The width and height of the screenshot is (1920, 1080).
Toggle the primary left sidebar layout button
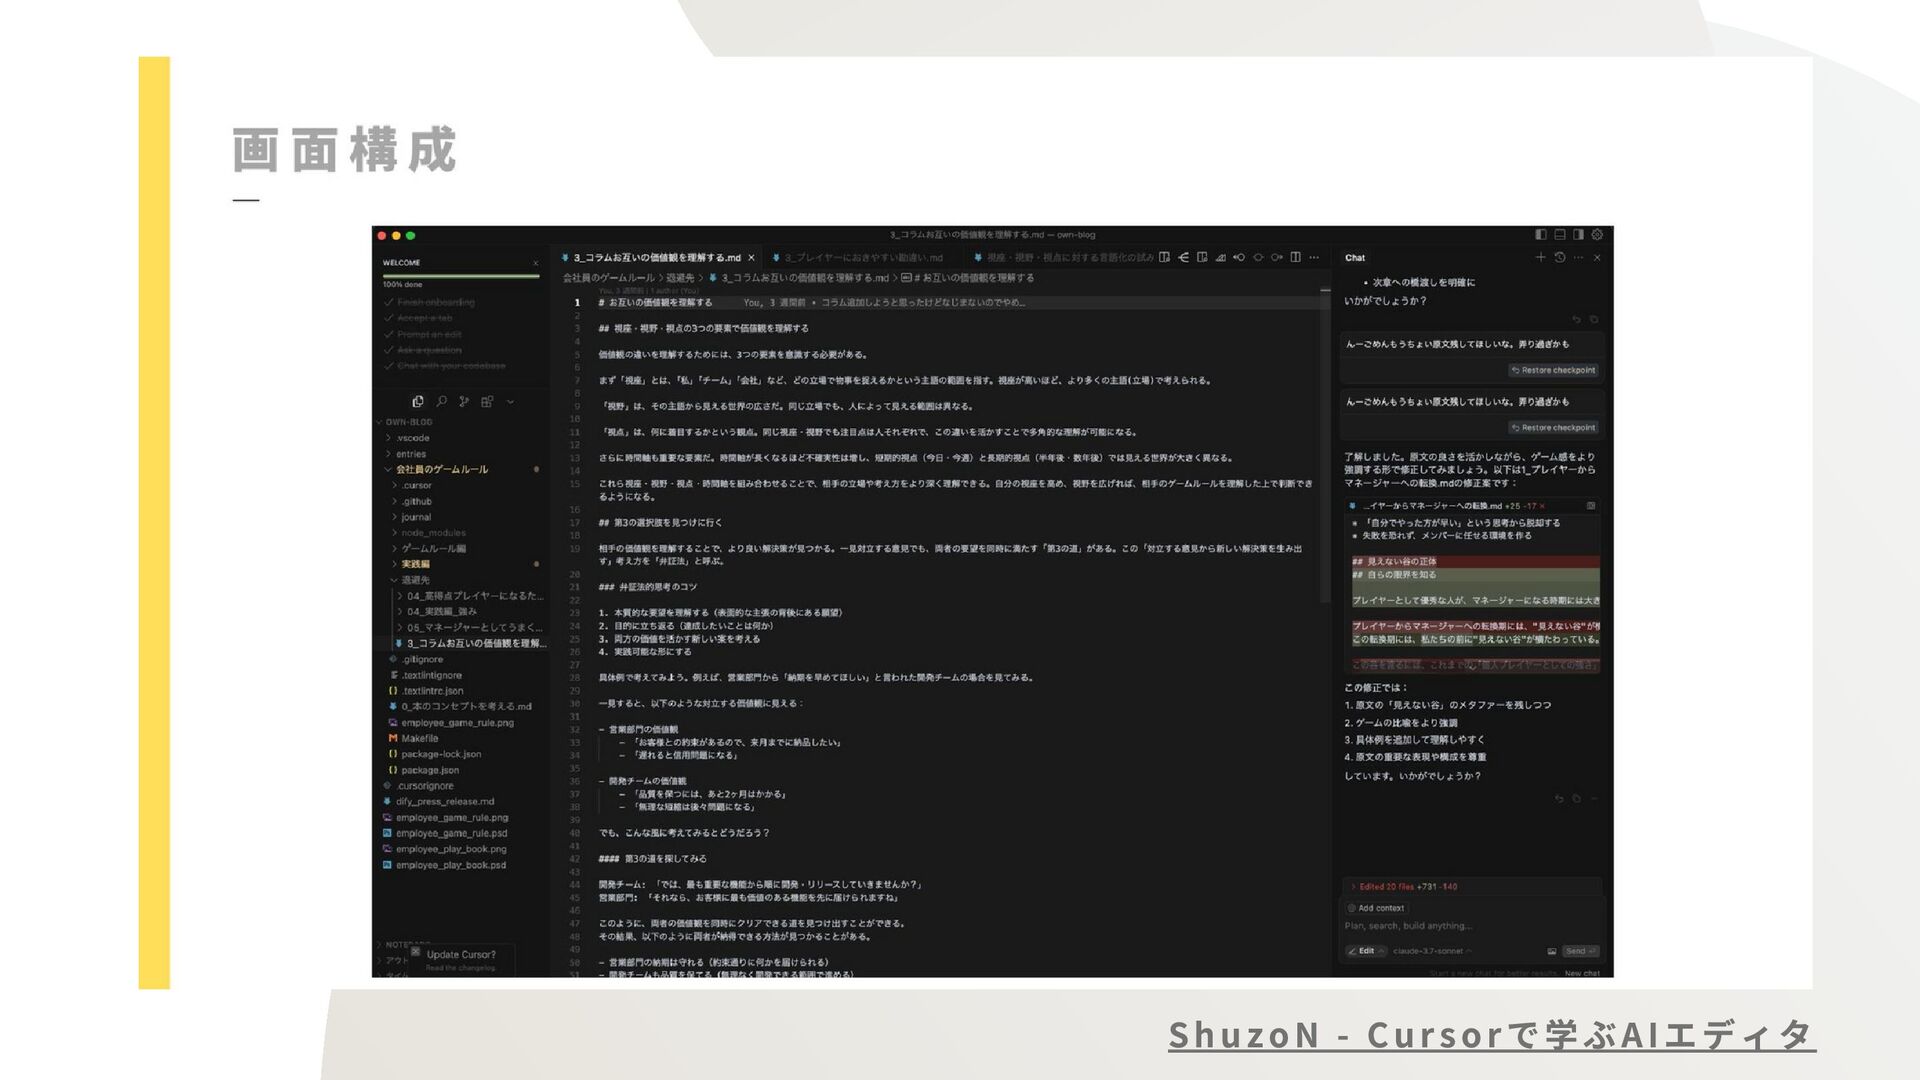(x=1540, y=235)
